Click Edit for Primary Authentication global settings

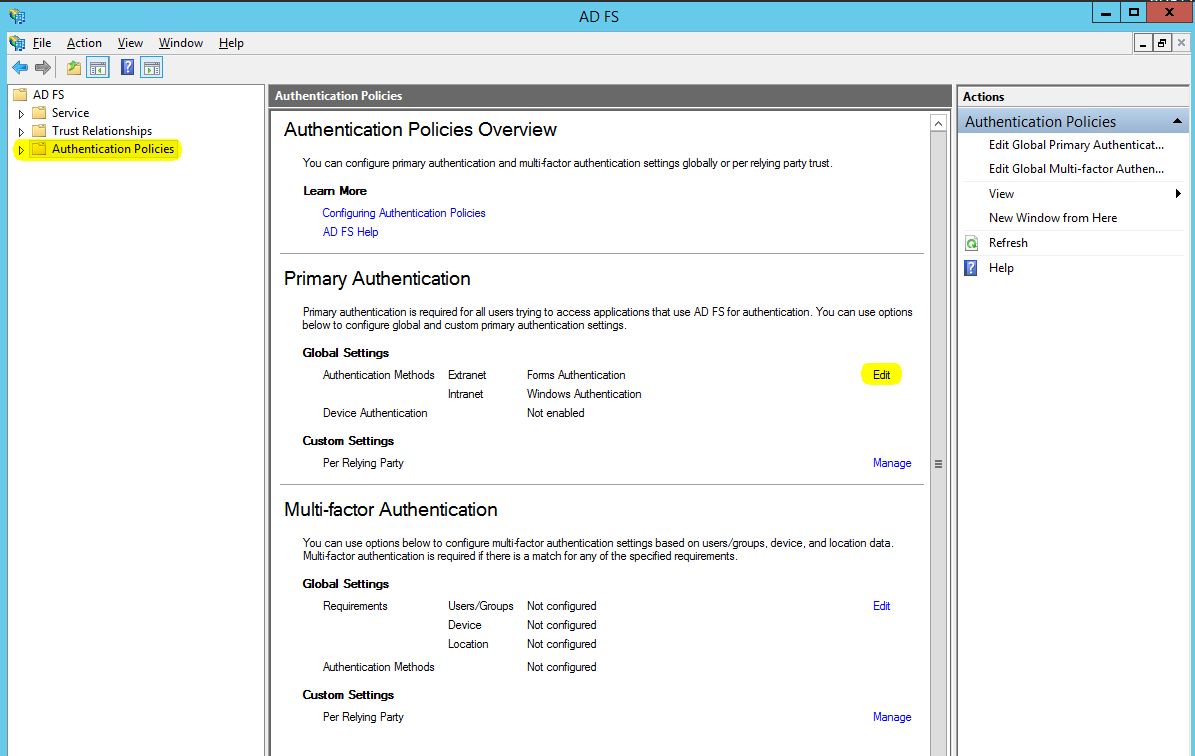882,375
